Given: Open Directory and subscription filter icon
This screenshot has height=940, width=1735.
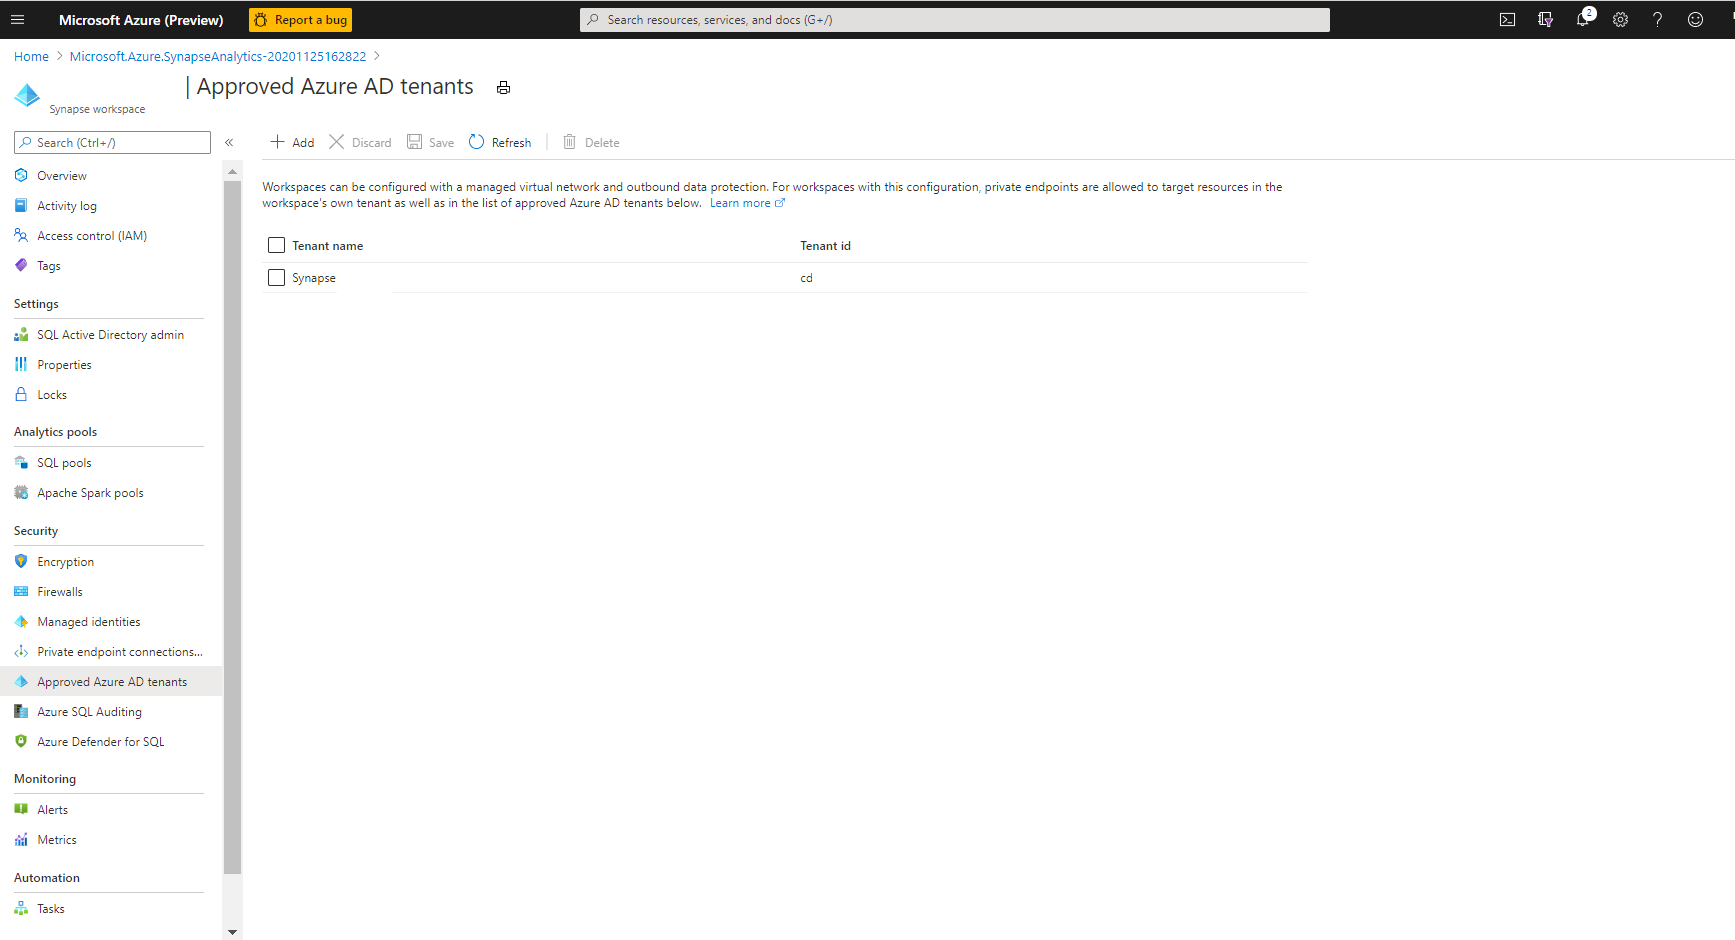Looking at the screenshot, I should [1545, 19].
